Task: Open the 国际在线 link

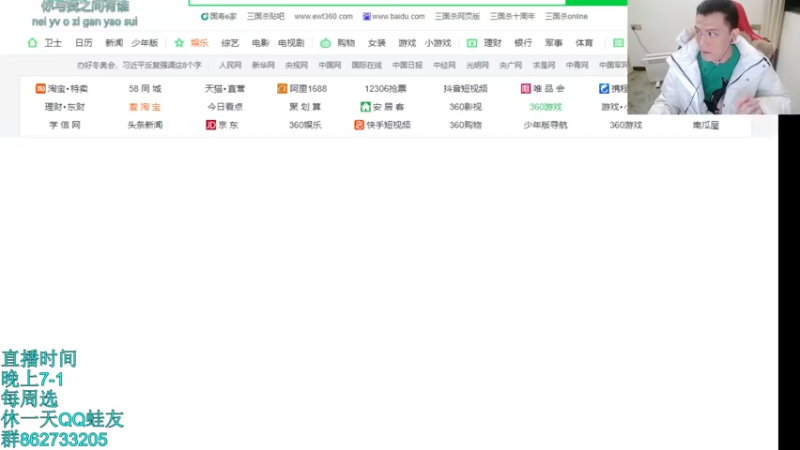Action: (366, 65)
